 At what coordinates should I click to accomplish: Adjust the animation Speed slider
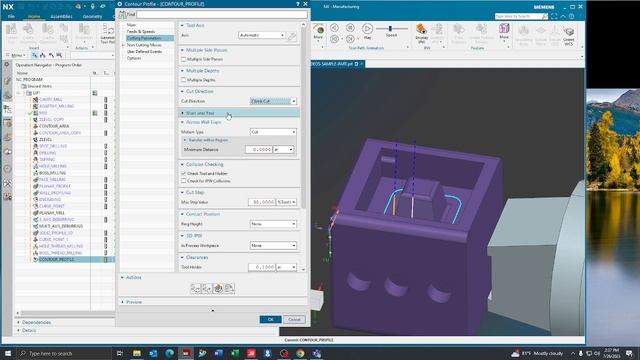(391, 29)
